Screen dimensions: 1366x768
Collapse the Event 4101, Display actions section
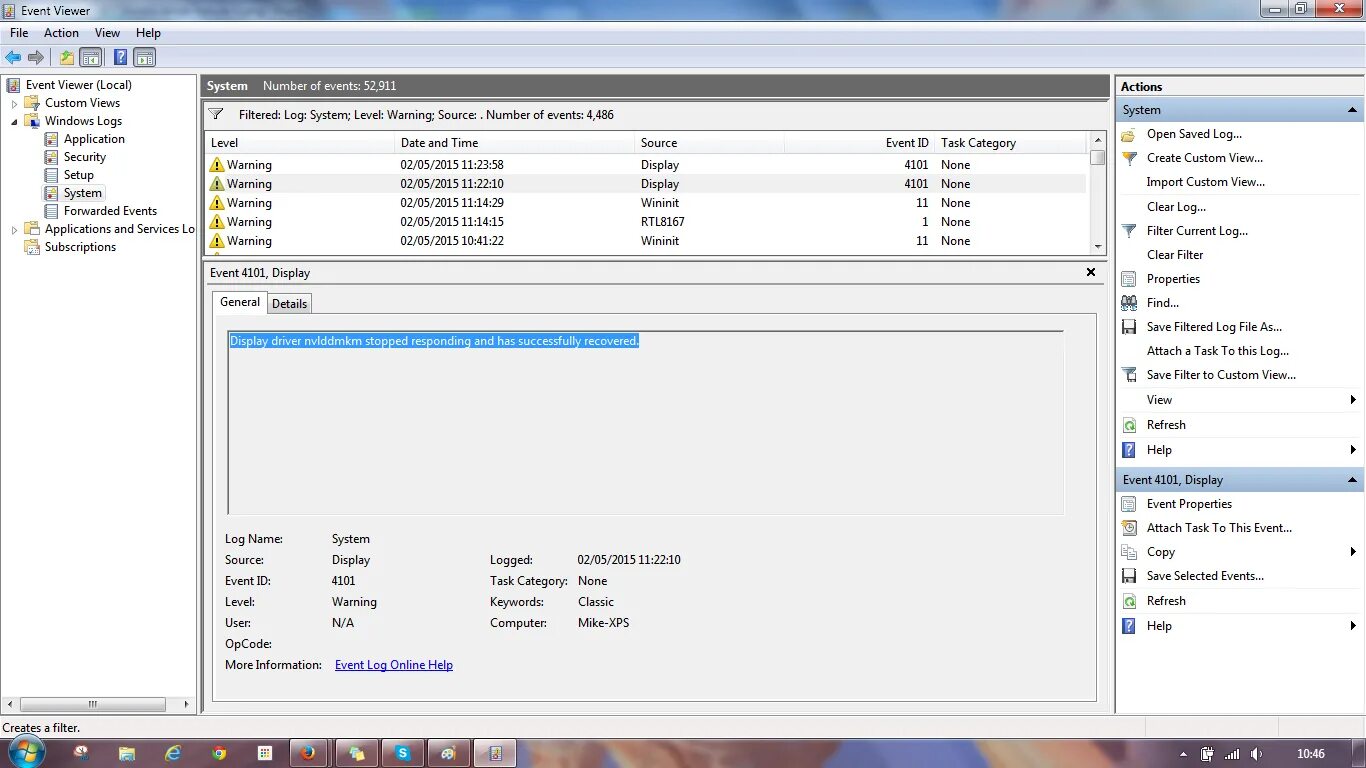tap(1352, 480)
